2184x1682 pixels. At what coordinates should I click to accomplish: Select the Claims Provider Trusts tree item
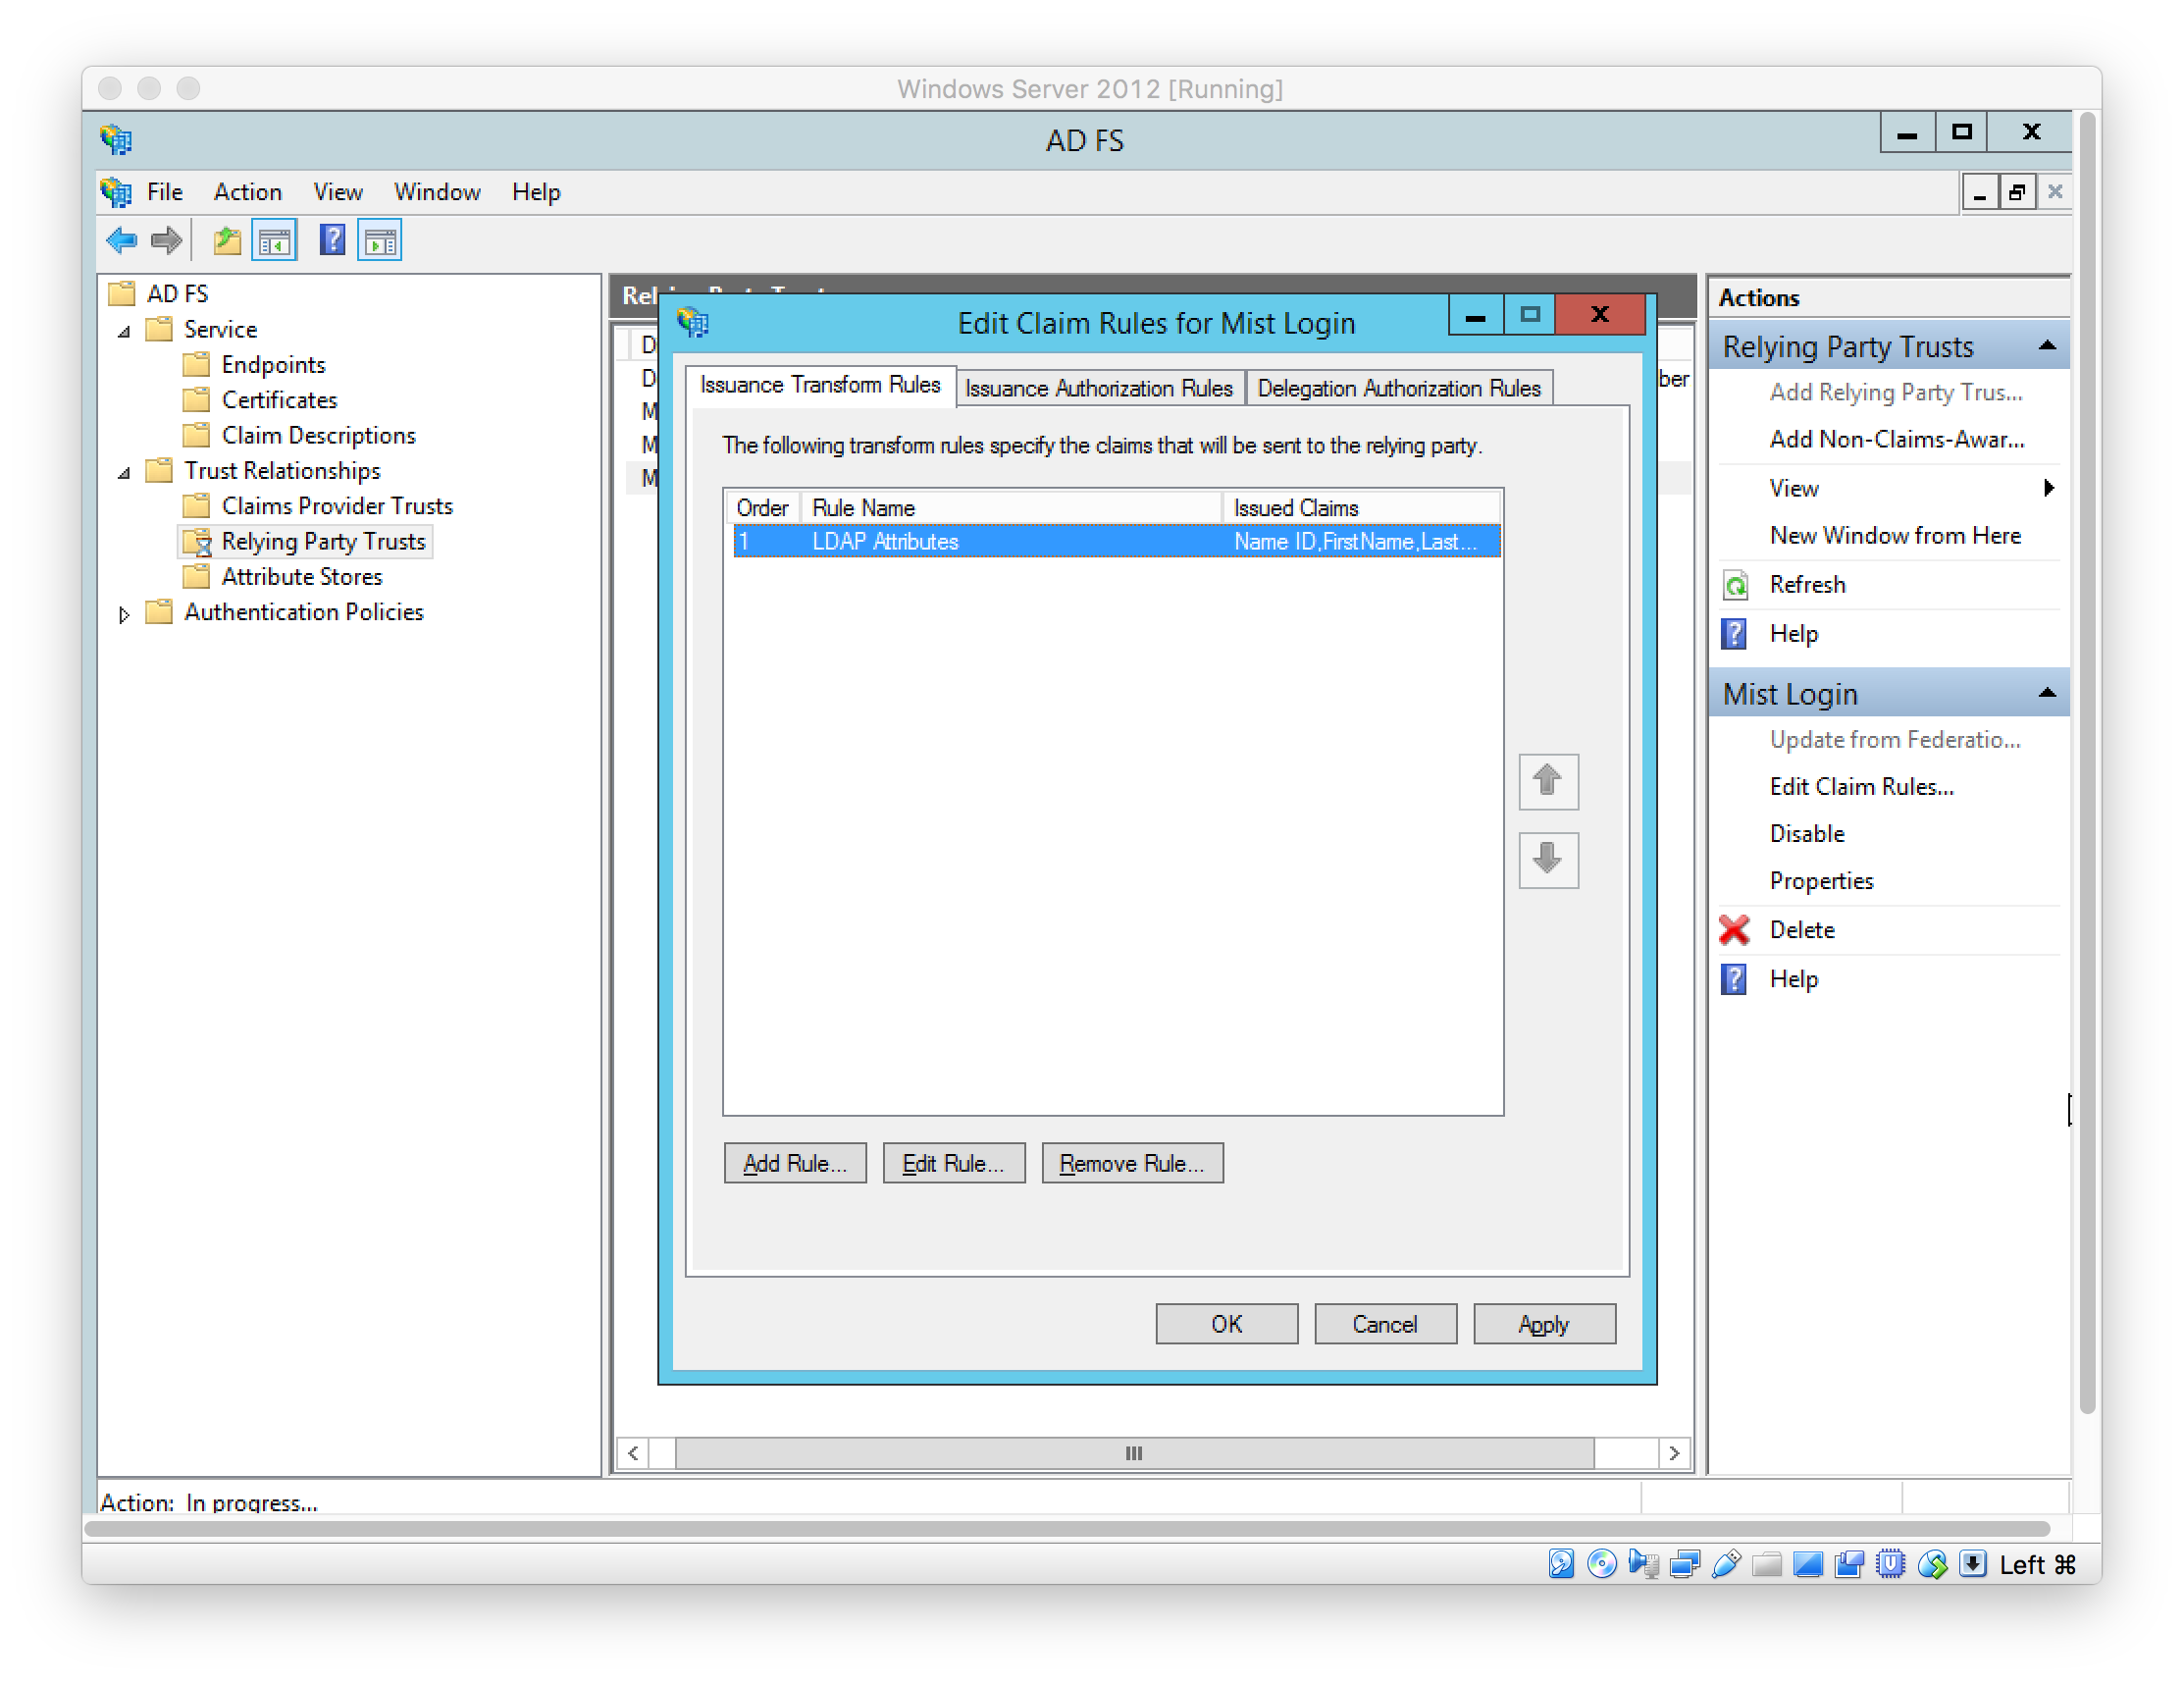[337, 506]
